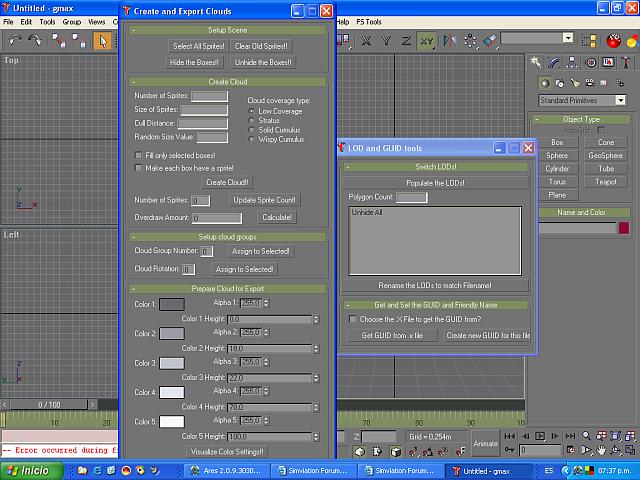Viewport: 640px width, 480px height.
Task: Select the Stratus cloud coverage type
Action: tap(252, 120)
